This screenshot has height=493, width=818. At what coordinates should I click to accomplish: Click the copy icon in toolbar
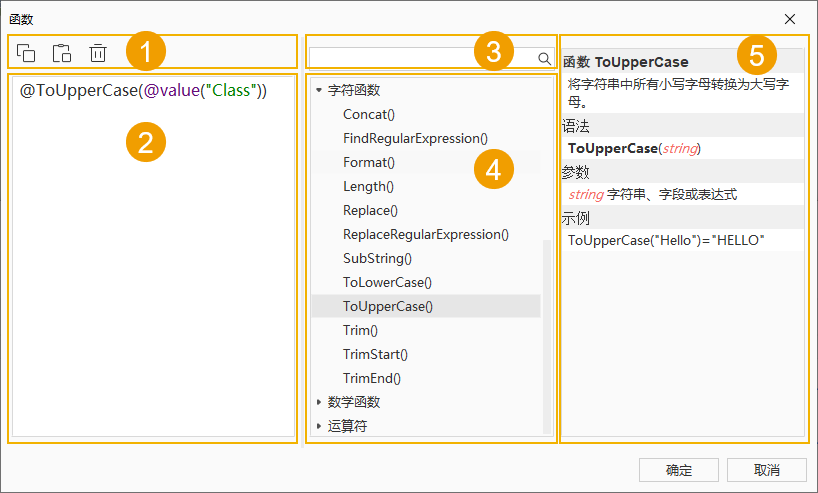click(26, 54)
